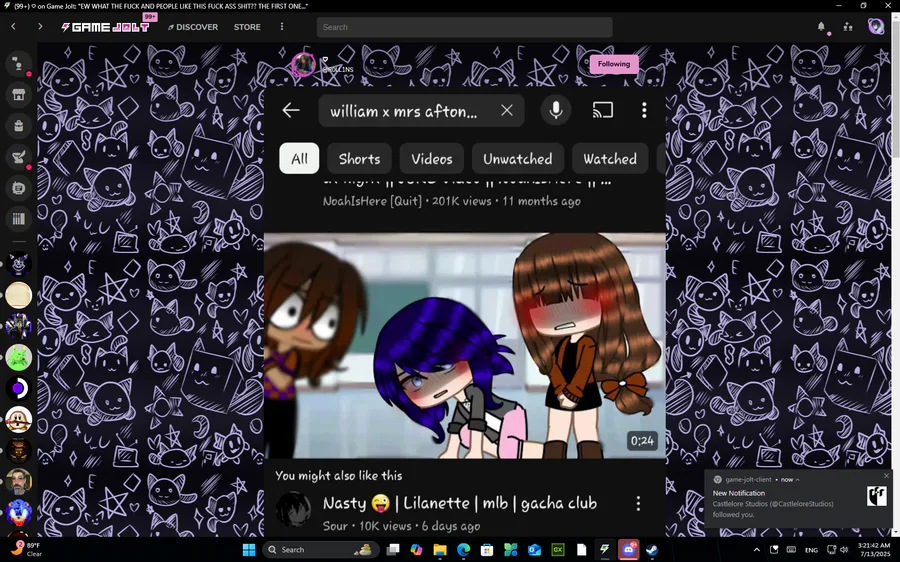Open the shop icon in the sidebar
900x562 pixels.
coord(18,95)
